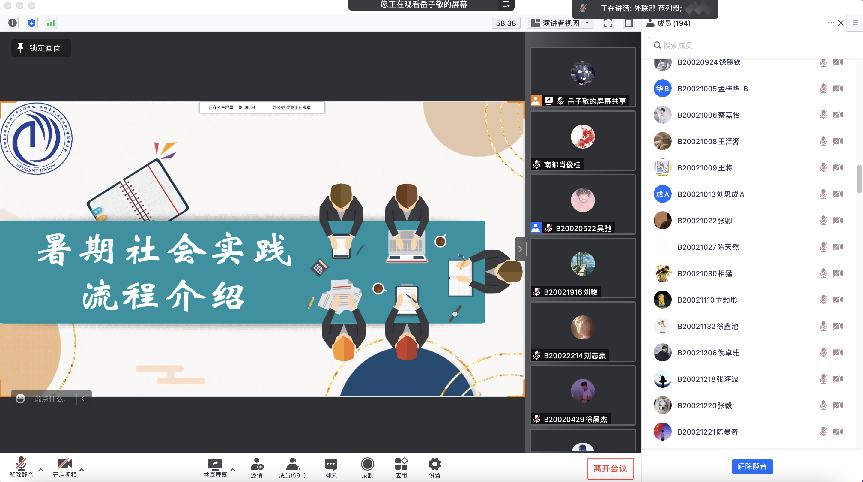Turn on video with the camera icon
Screen dimensions: 863x482
pos(64,464)
